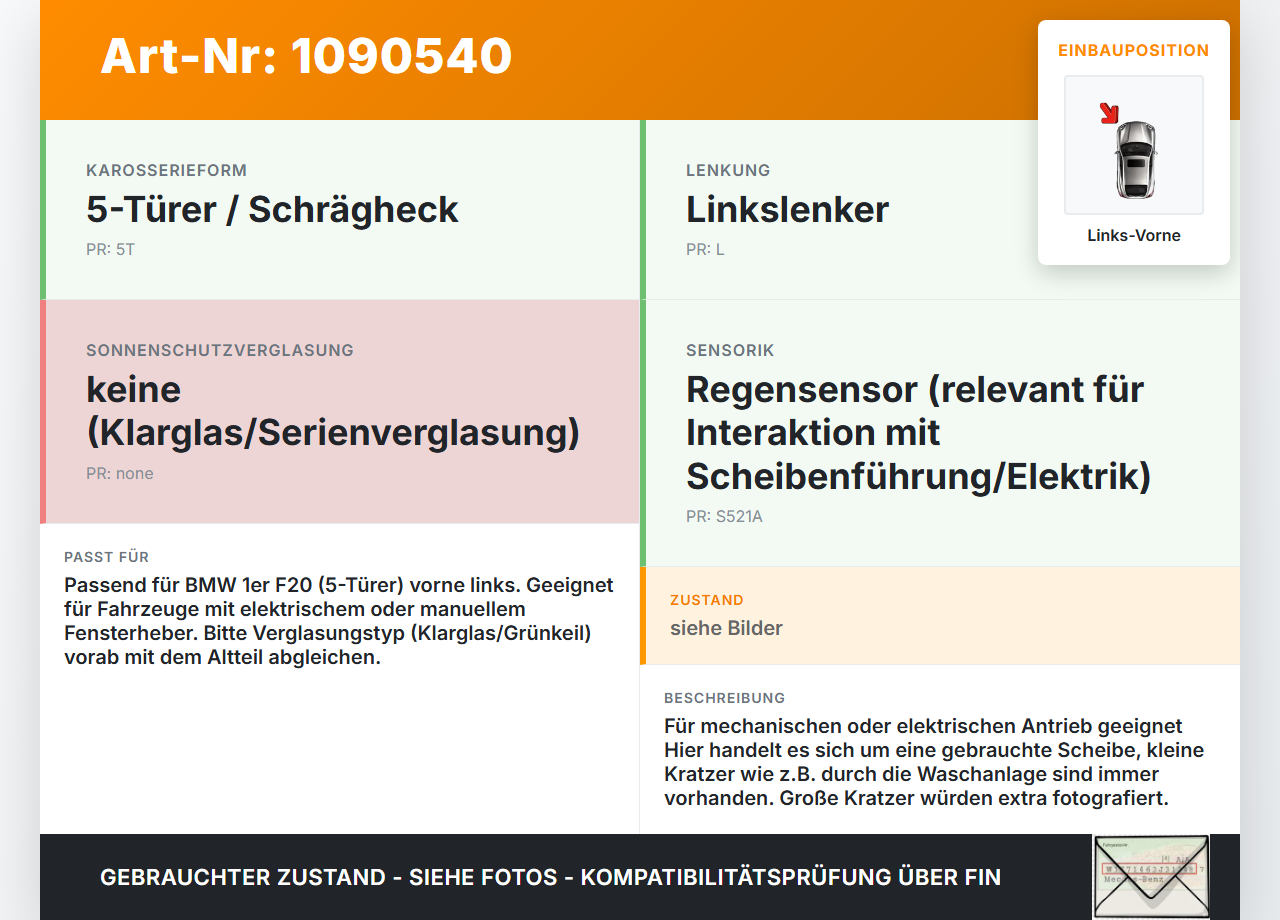Click the PR: S521A code

(724, 517)
